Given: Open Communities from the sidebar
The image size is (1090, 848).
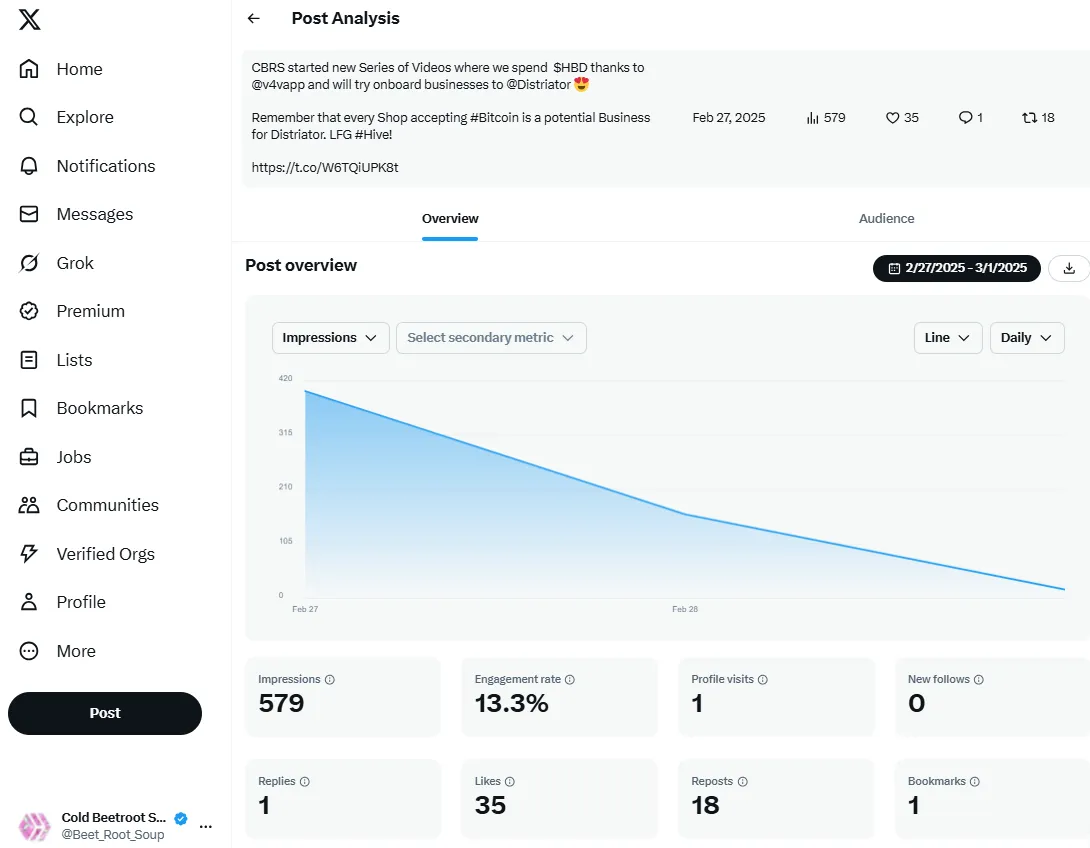Looking at the screenshot, I should coord(107,505).
